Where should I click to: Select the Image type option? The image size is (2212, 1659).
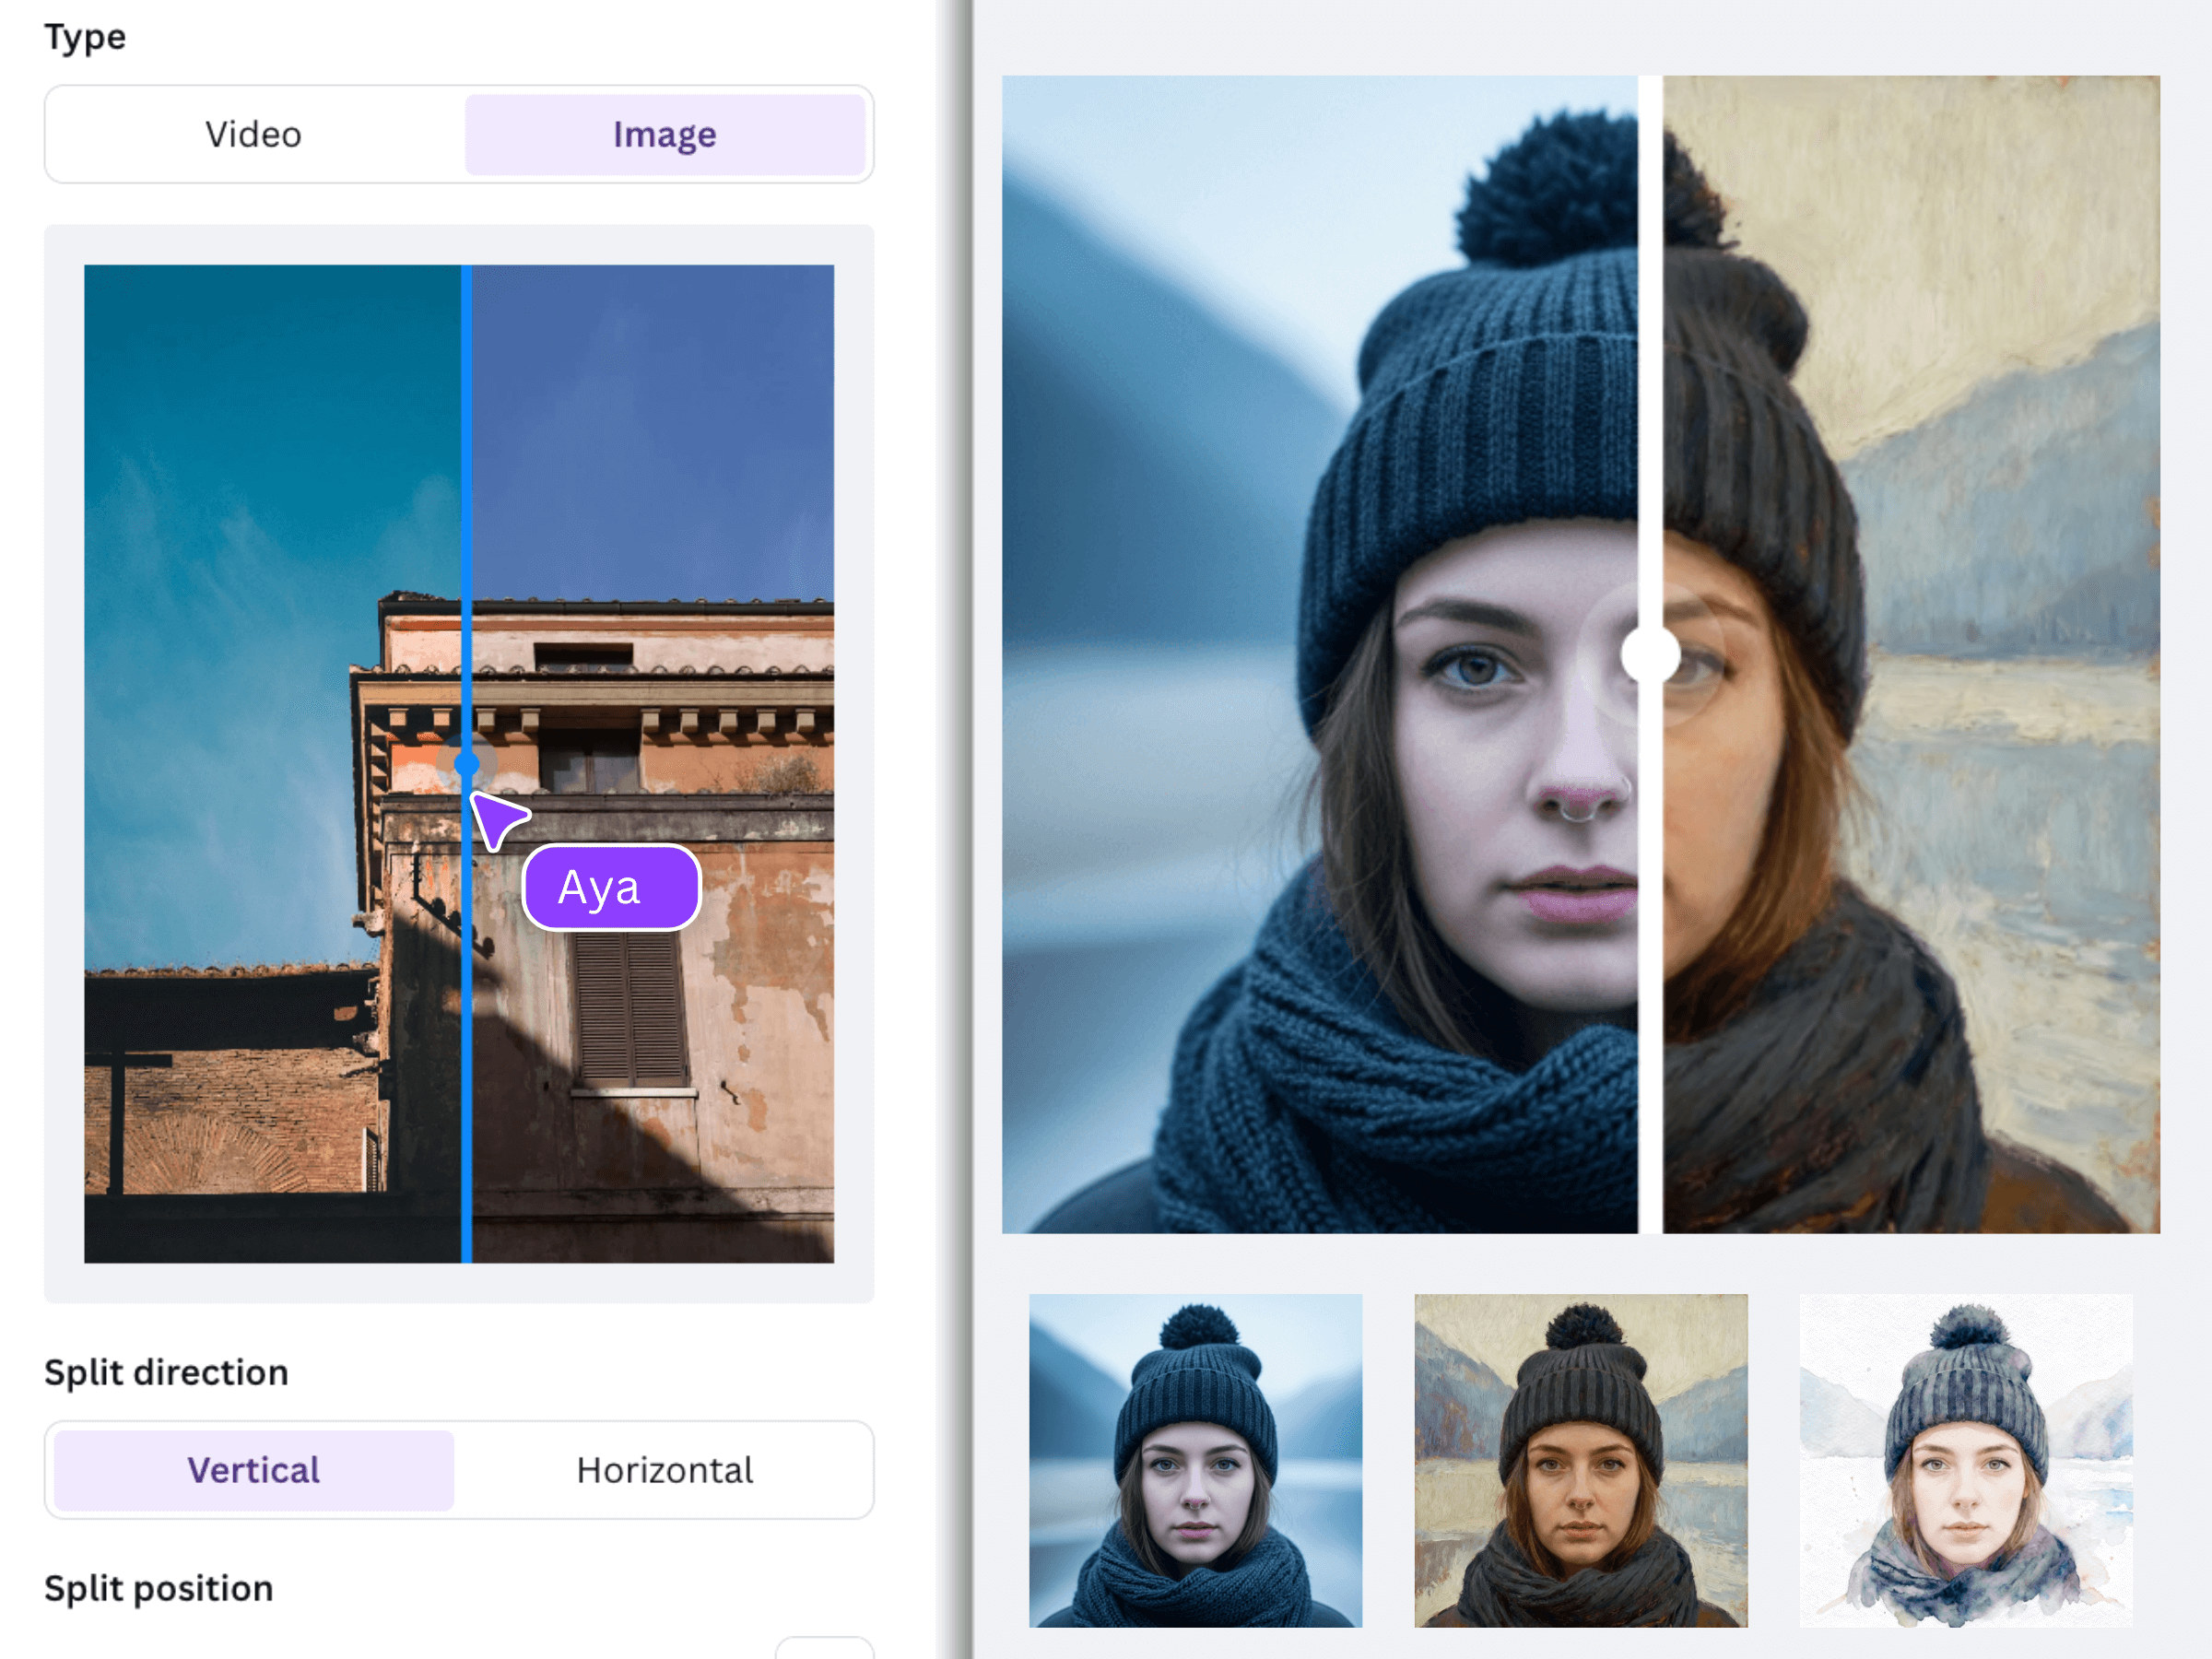click(x=664, y=135)
